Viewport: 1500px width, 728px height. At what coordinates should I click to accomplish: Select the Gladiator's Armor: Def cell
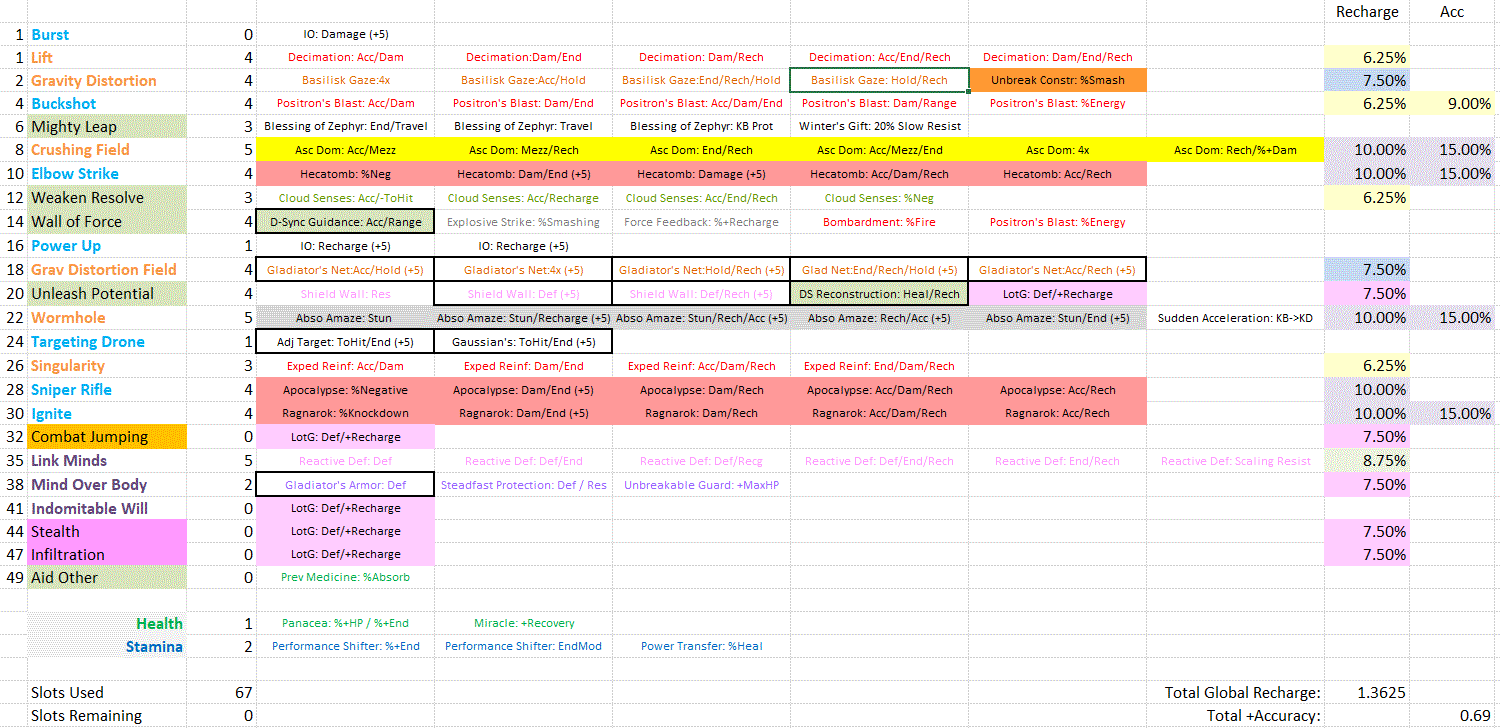point(345,485)
